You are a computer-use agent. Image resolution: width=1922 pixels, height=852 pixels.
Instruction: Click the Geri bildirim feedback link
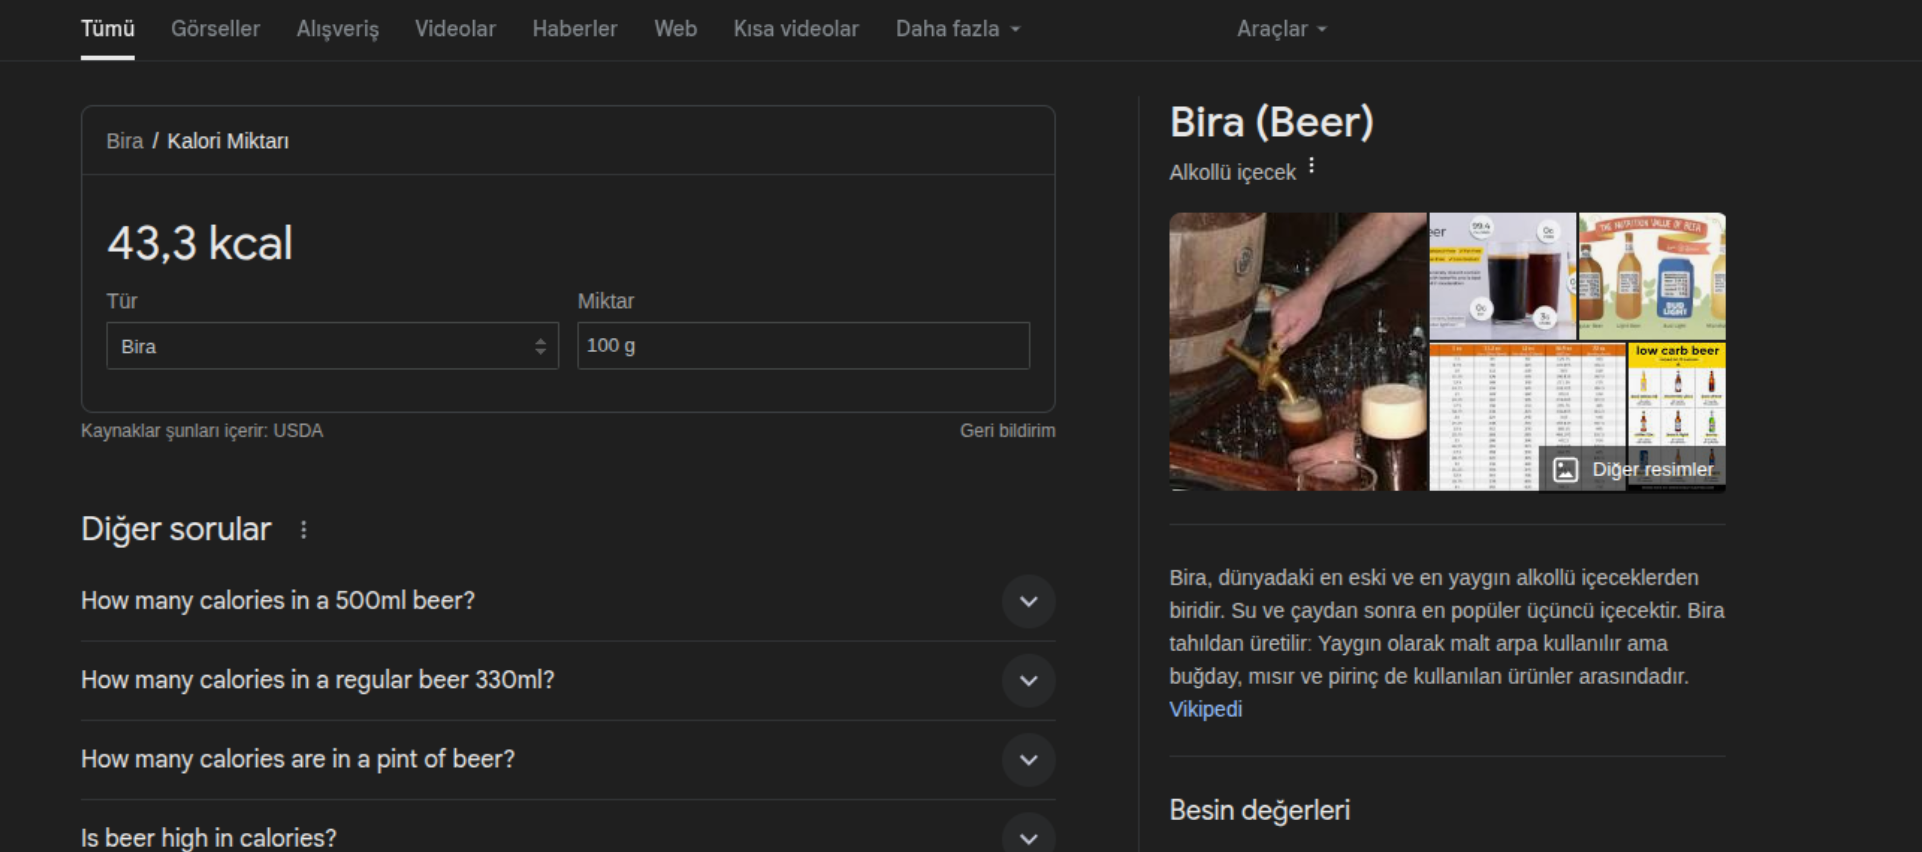pos(1007,431)
